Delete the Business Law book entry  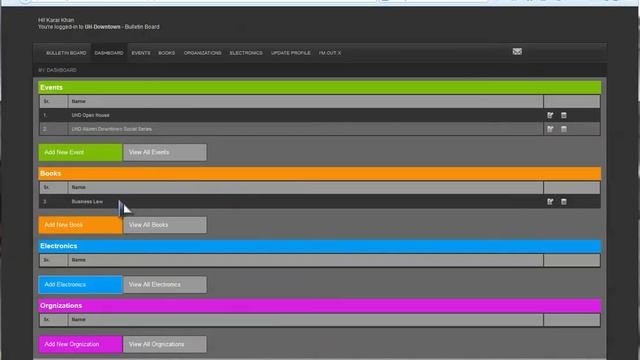(564, 202)
